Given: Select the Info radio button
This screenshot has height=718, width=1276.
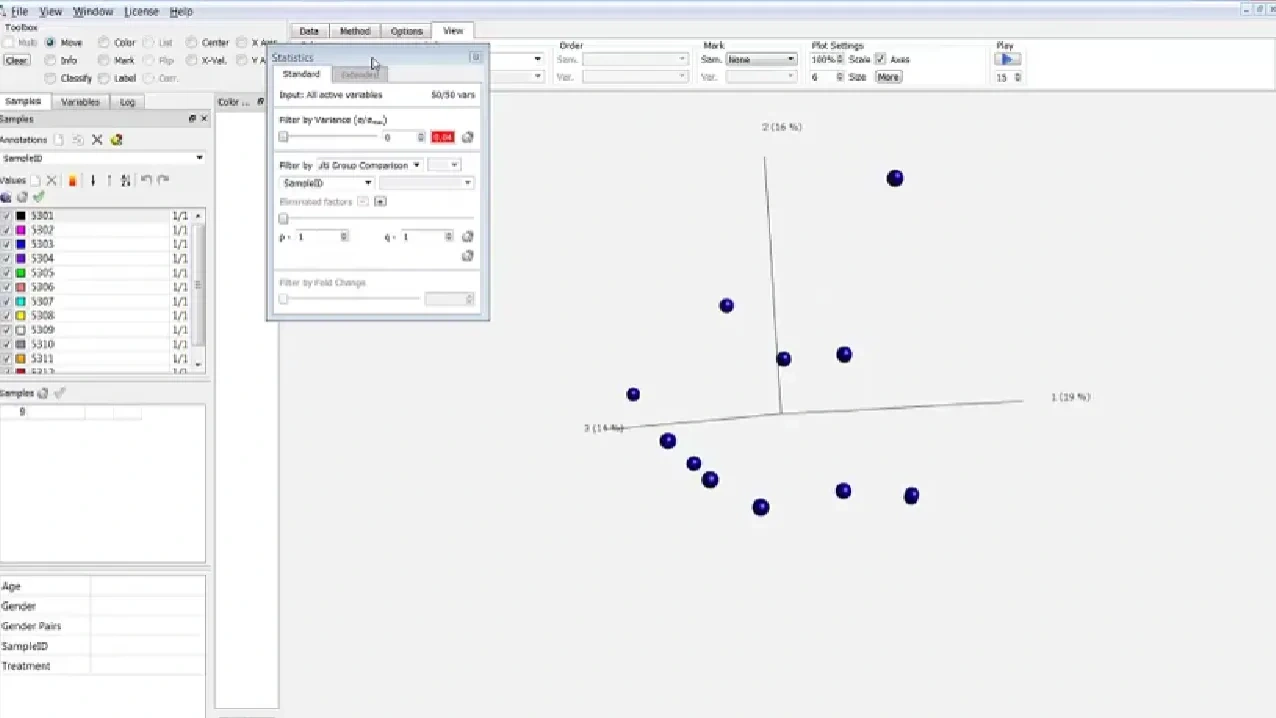Looking at the screenshot, I should pyautogui.click(x=51, y=61).
